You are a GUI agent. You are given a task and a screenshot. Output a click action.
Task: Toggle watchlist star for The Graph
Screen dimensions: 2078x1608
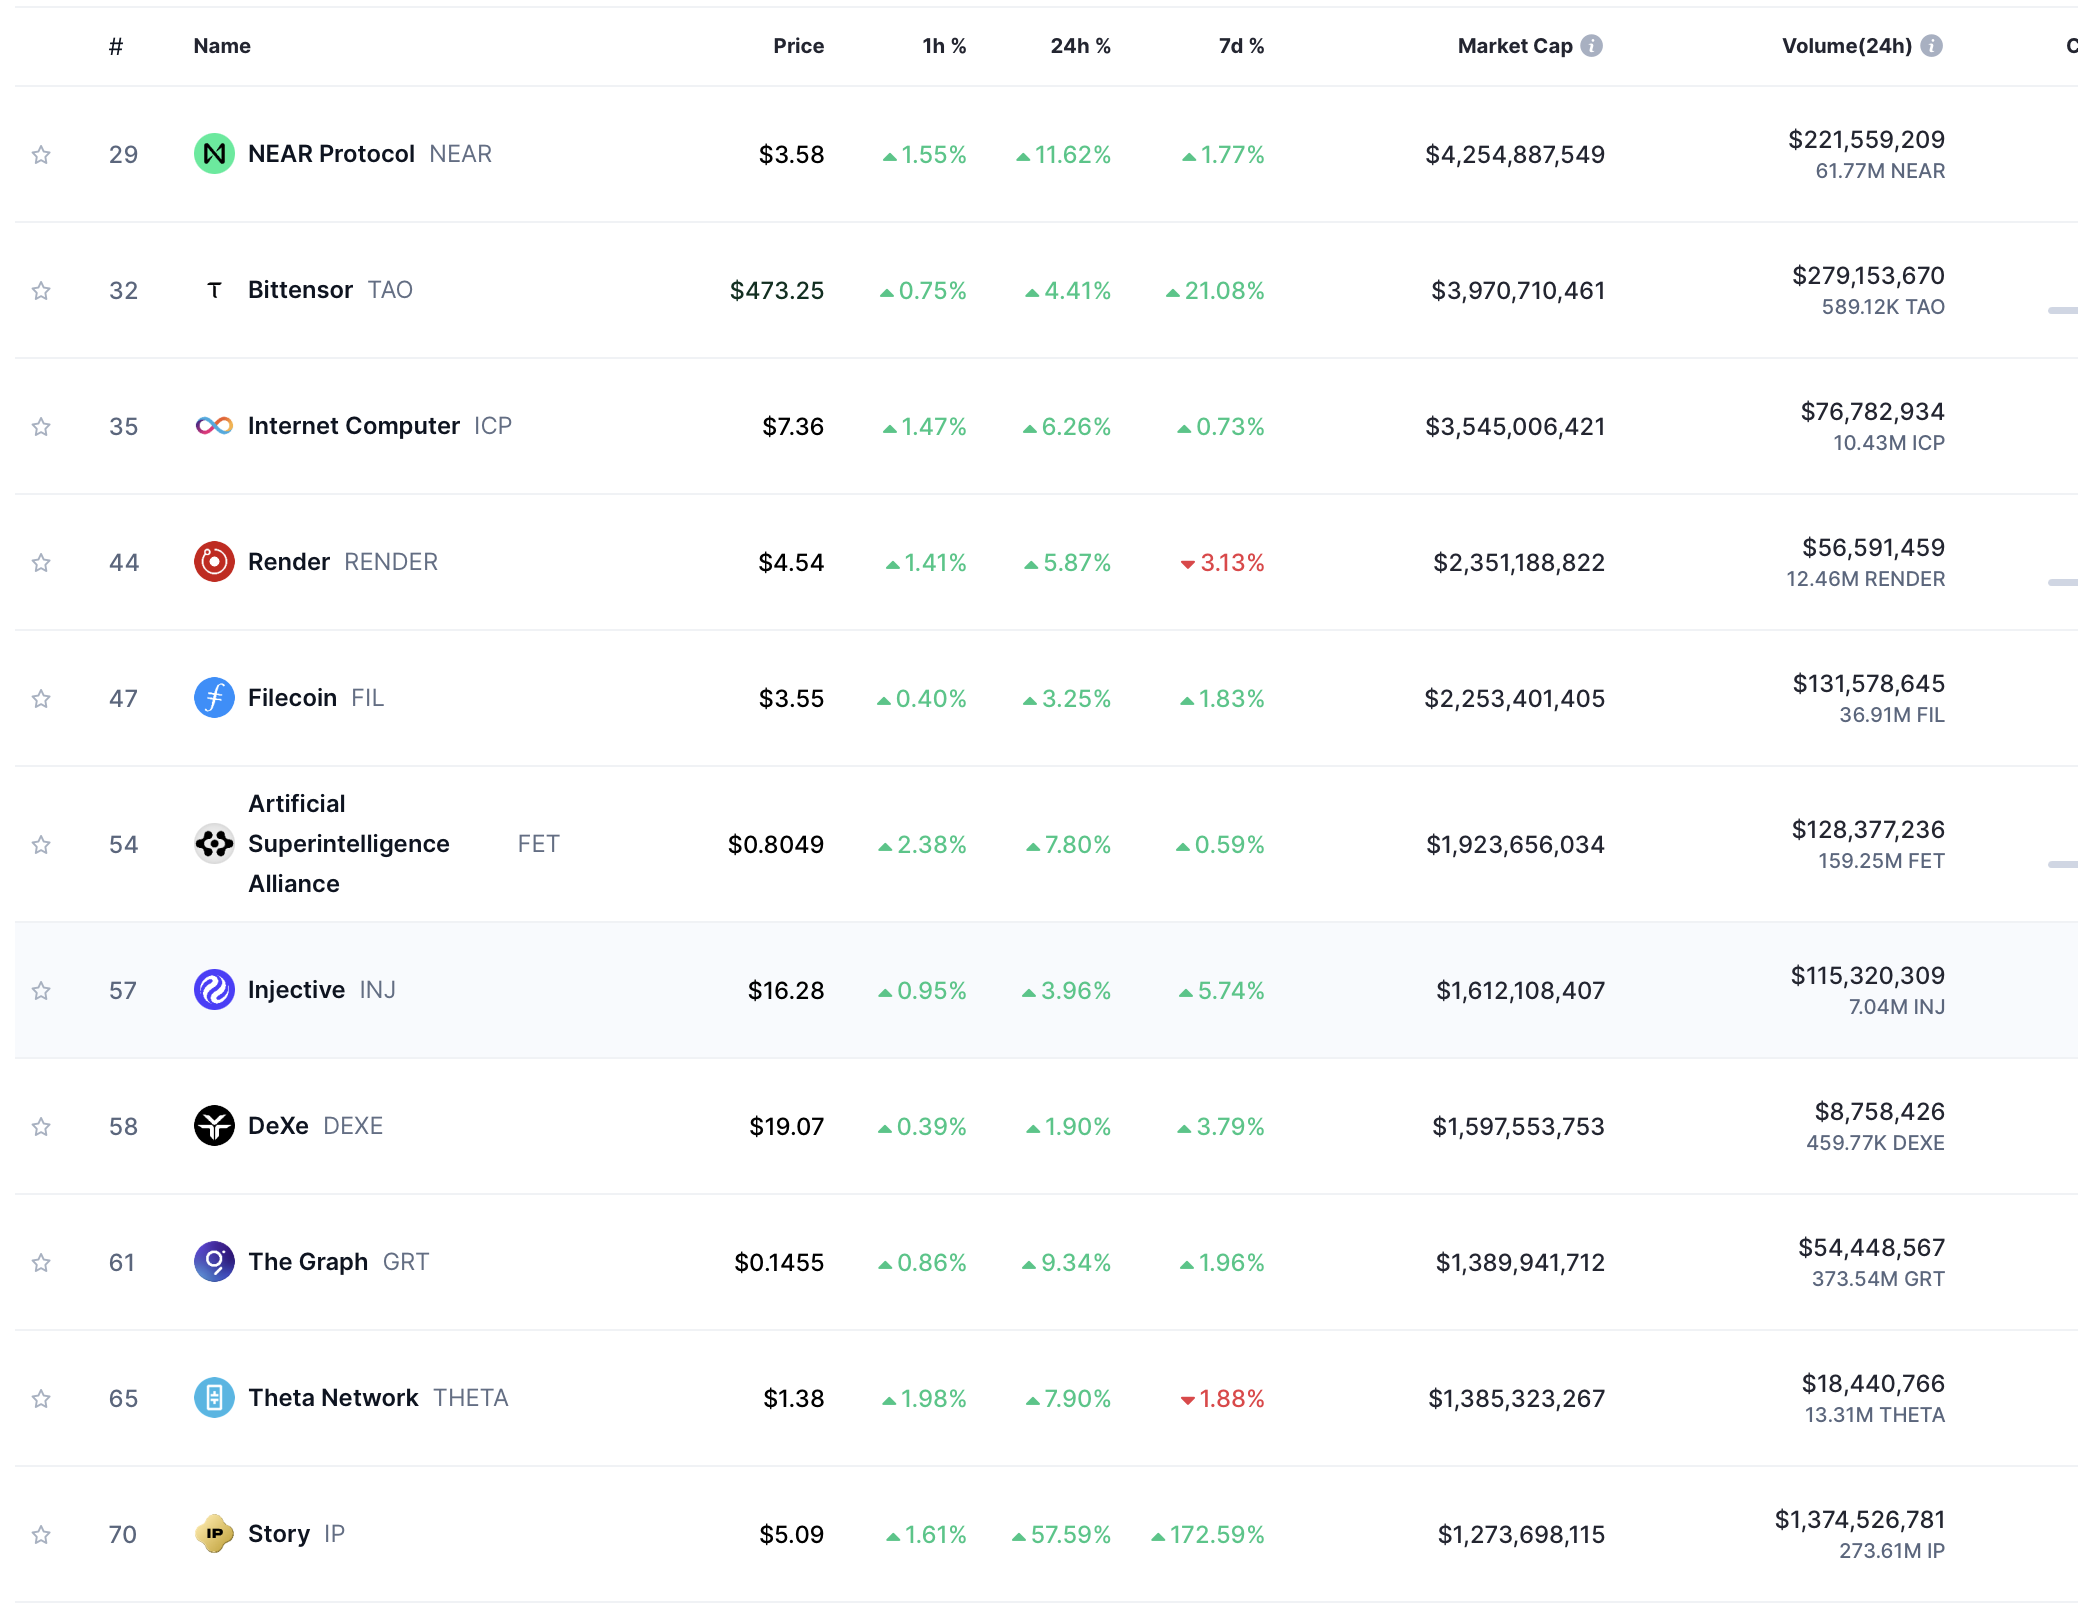click(x=41, y=1263)
